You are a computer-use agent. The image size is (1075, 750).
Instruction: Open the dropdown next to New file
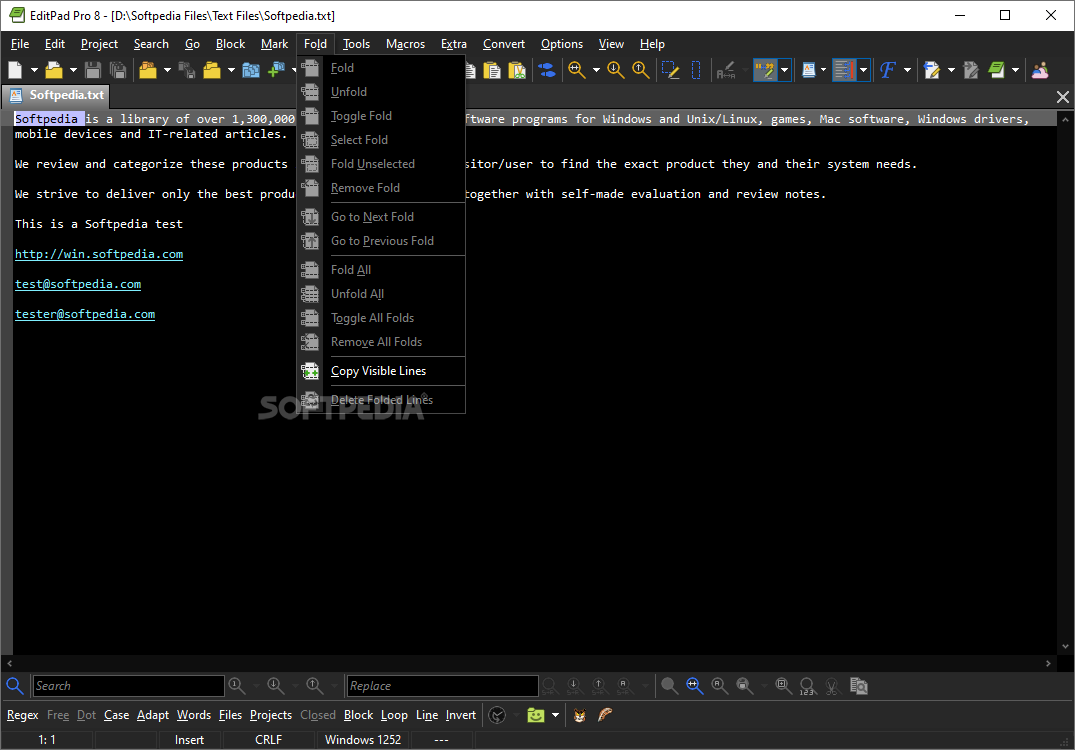(34, 70)
